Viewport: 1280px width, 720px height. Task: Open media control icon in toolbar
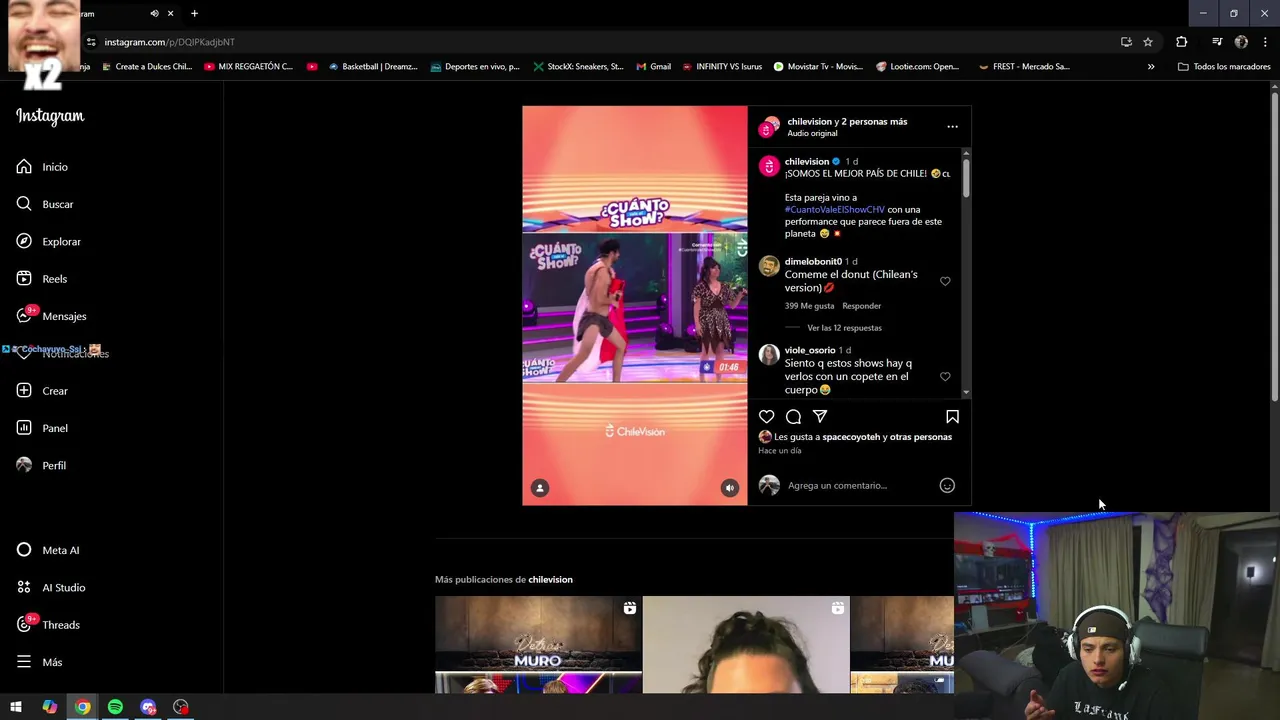[1217, 42]
